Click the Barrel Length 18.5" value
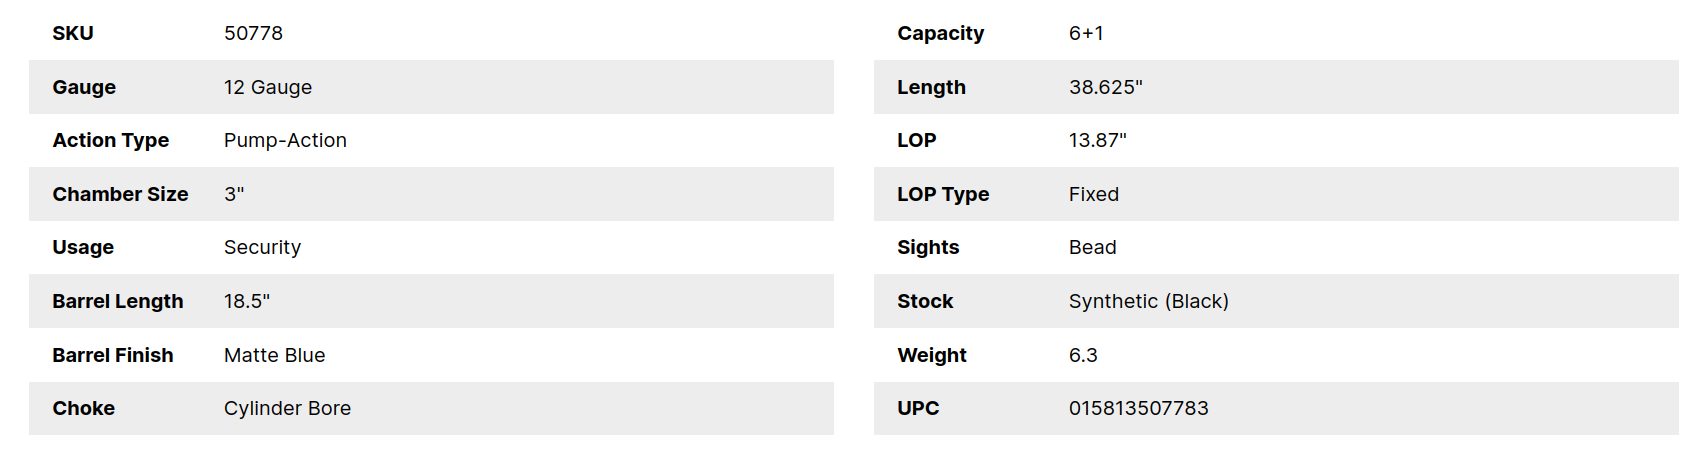The height and width of the screenshot is (457, 1697). (247, 301)
